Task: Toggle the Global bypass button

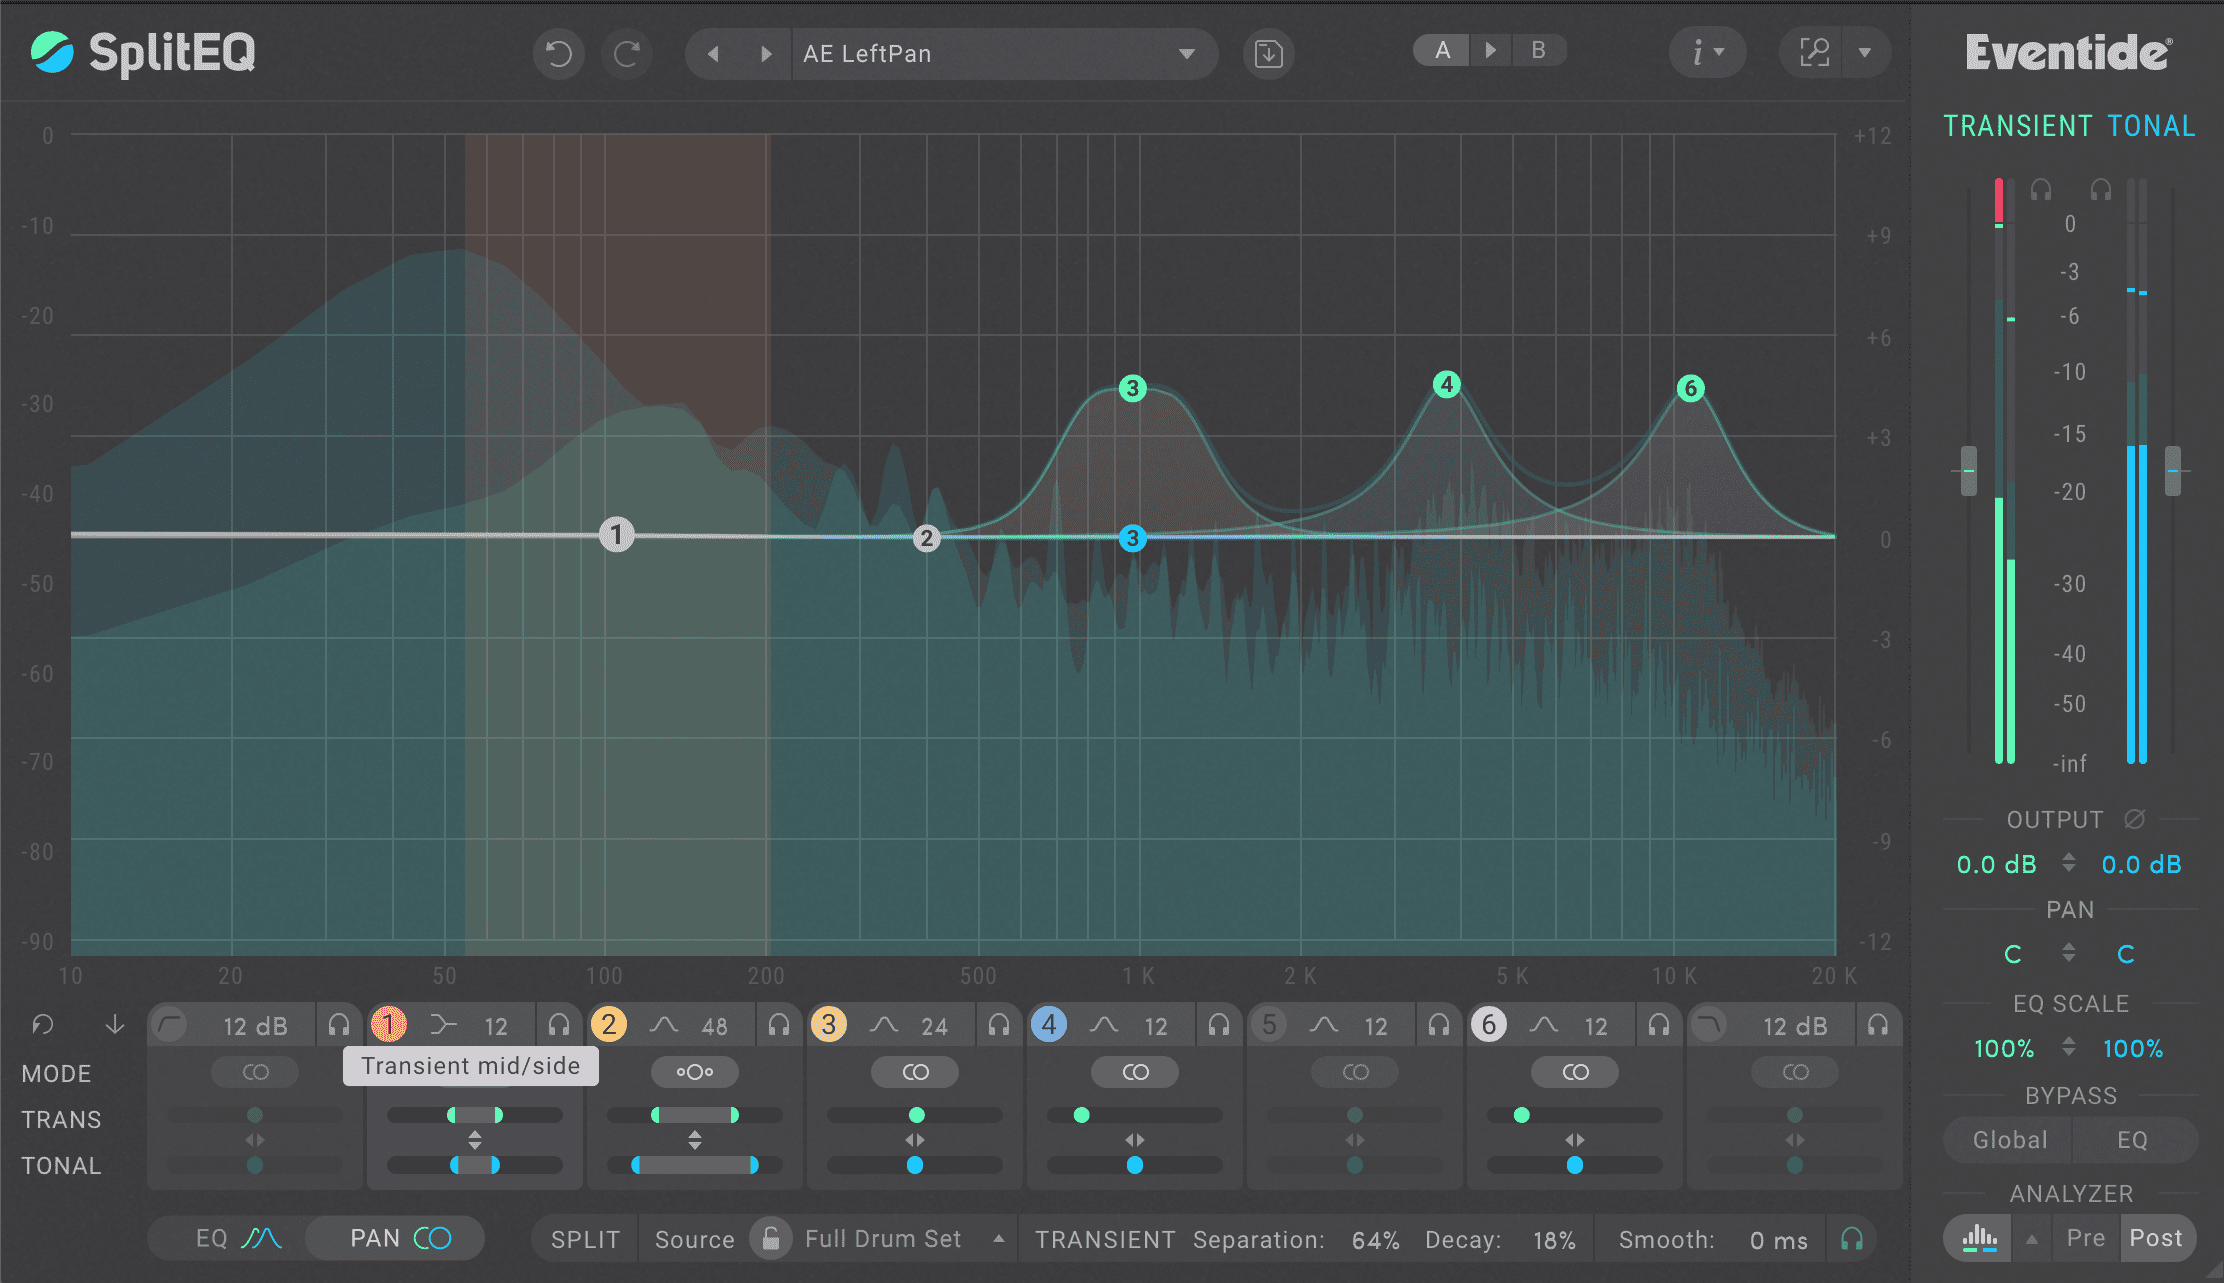Action: tap(2009, 1140)
